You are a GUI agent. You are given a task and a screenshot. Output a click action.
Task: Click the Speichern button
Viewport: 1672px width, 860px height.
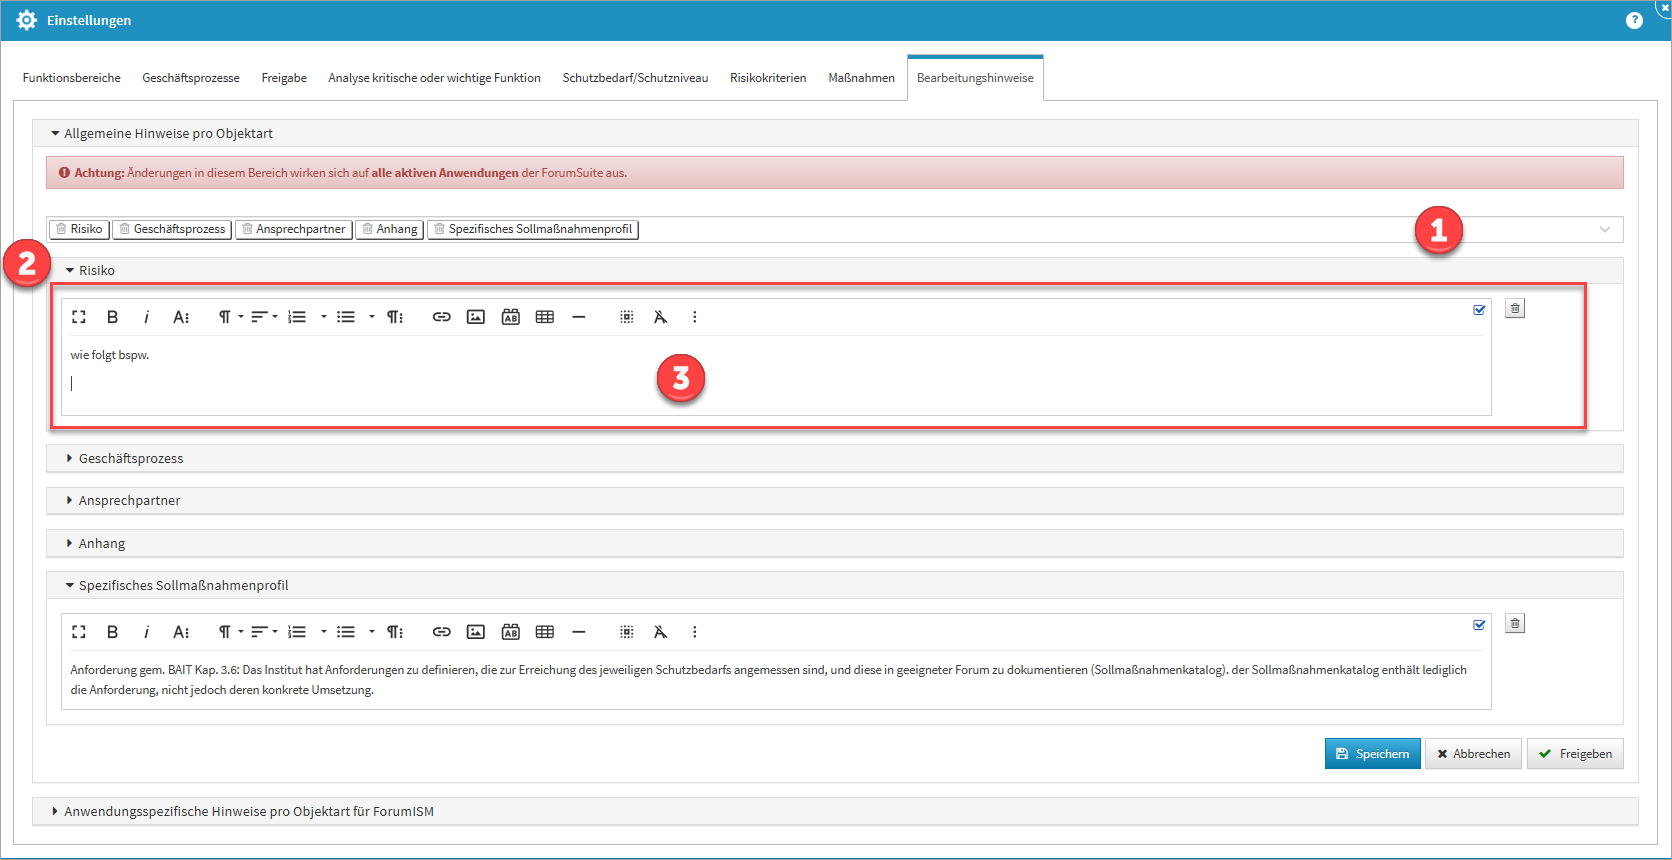point(1372,754)
